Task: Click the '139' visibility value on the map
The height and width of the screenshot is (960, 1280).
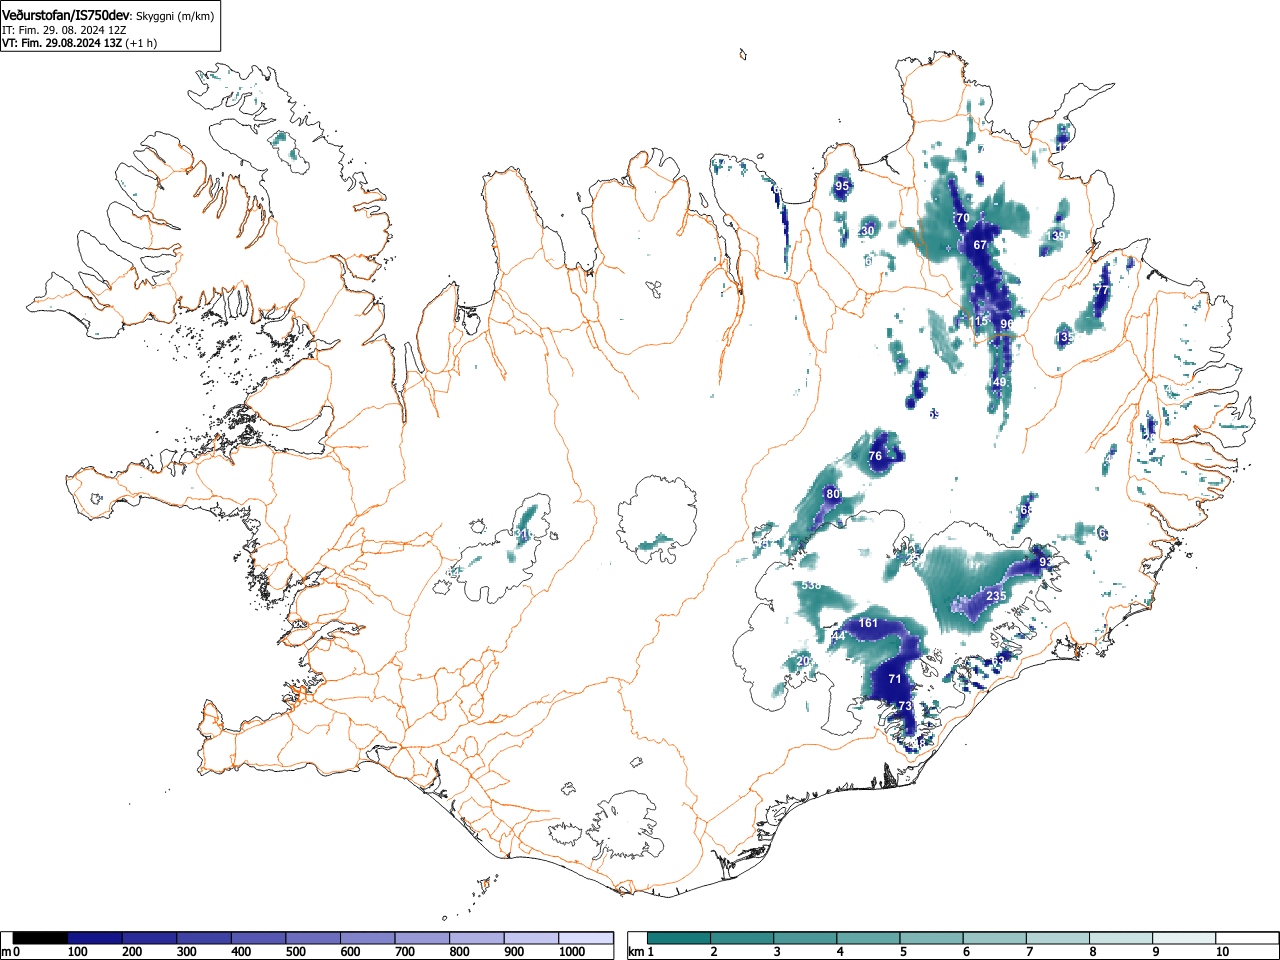Action: [x=1057, y=236]
